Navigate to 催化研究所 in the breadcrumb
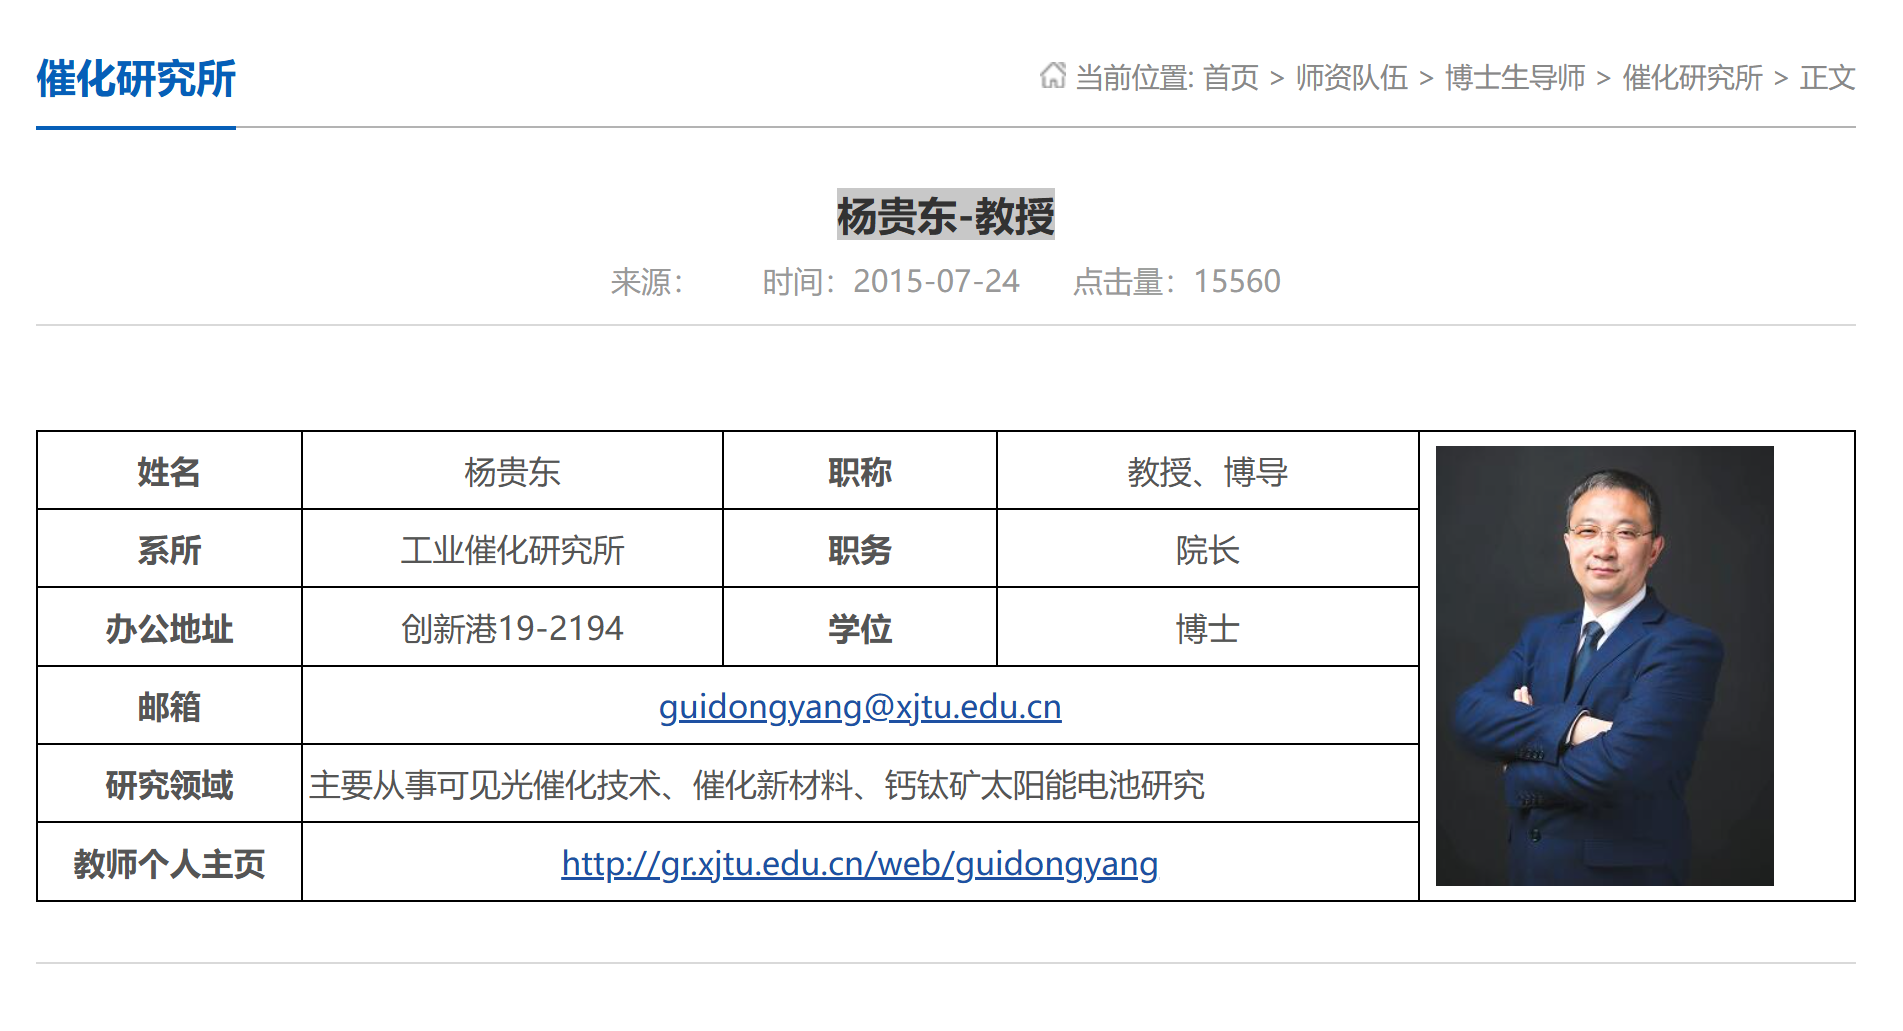The width and height of the screenshot is (1903, 1031). click(x=1692, y=78)
